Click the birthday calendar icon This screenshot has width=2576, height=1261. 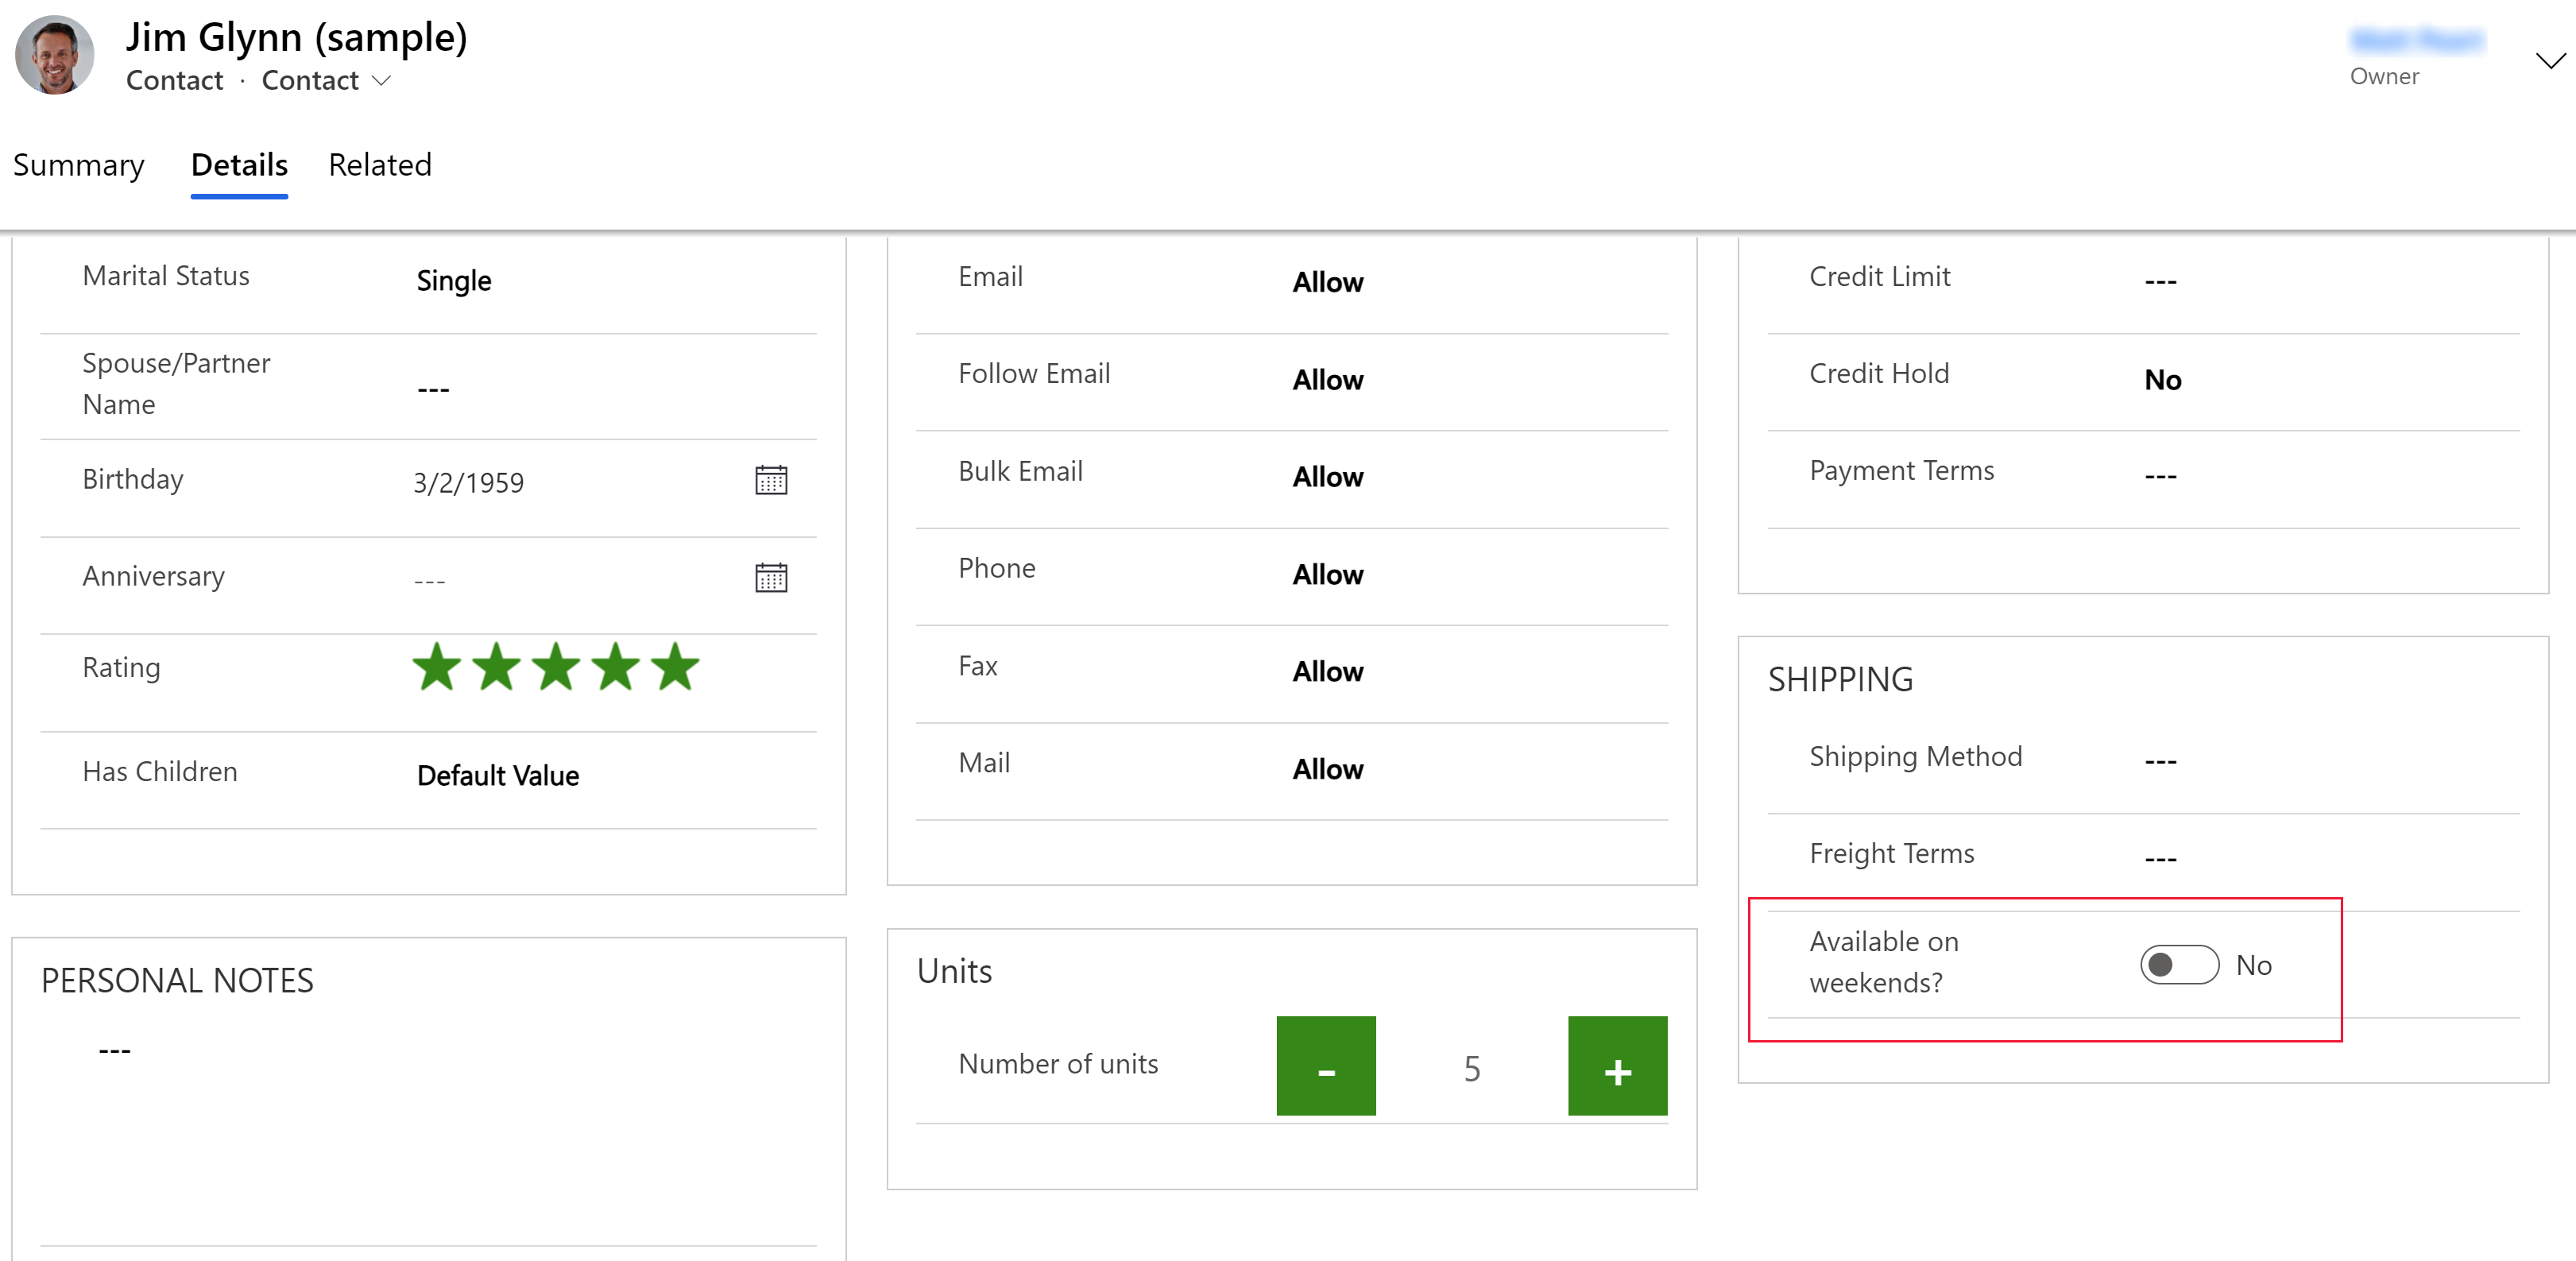point(769,479)
